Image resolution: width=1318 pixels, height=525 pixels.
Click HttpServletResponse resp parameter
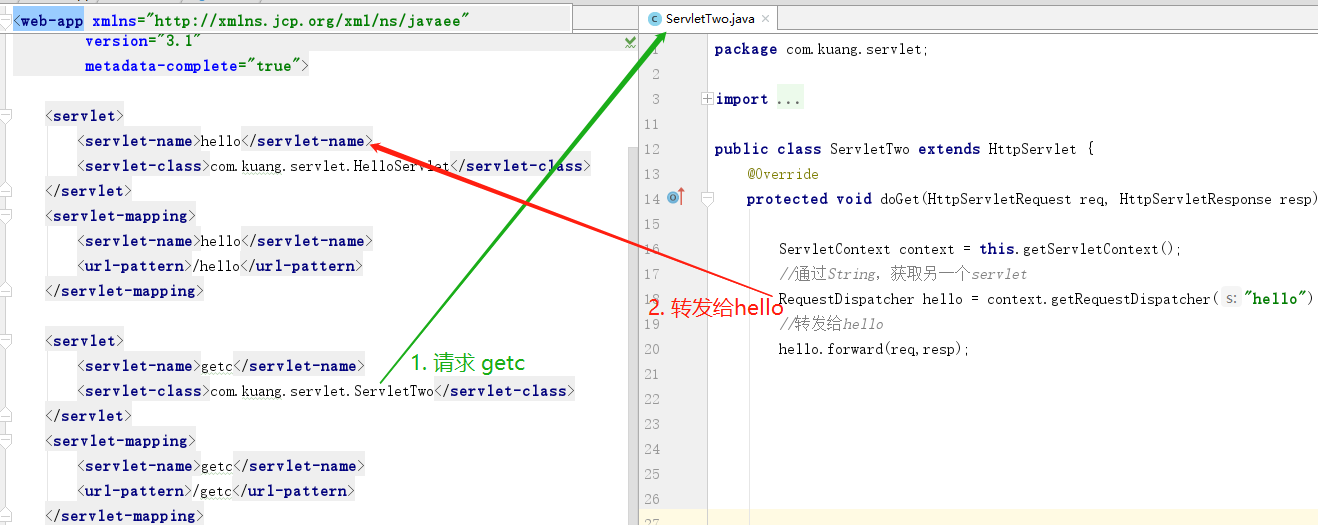(1214, 199)
